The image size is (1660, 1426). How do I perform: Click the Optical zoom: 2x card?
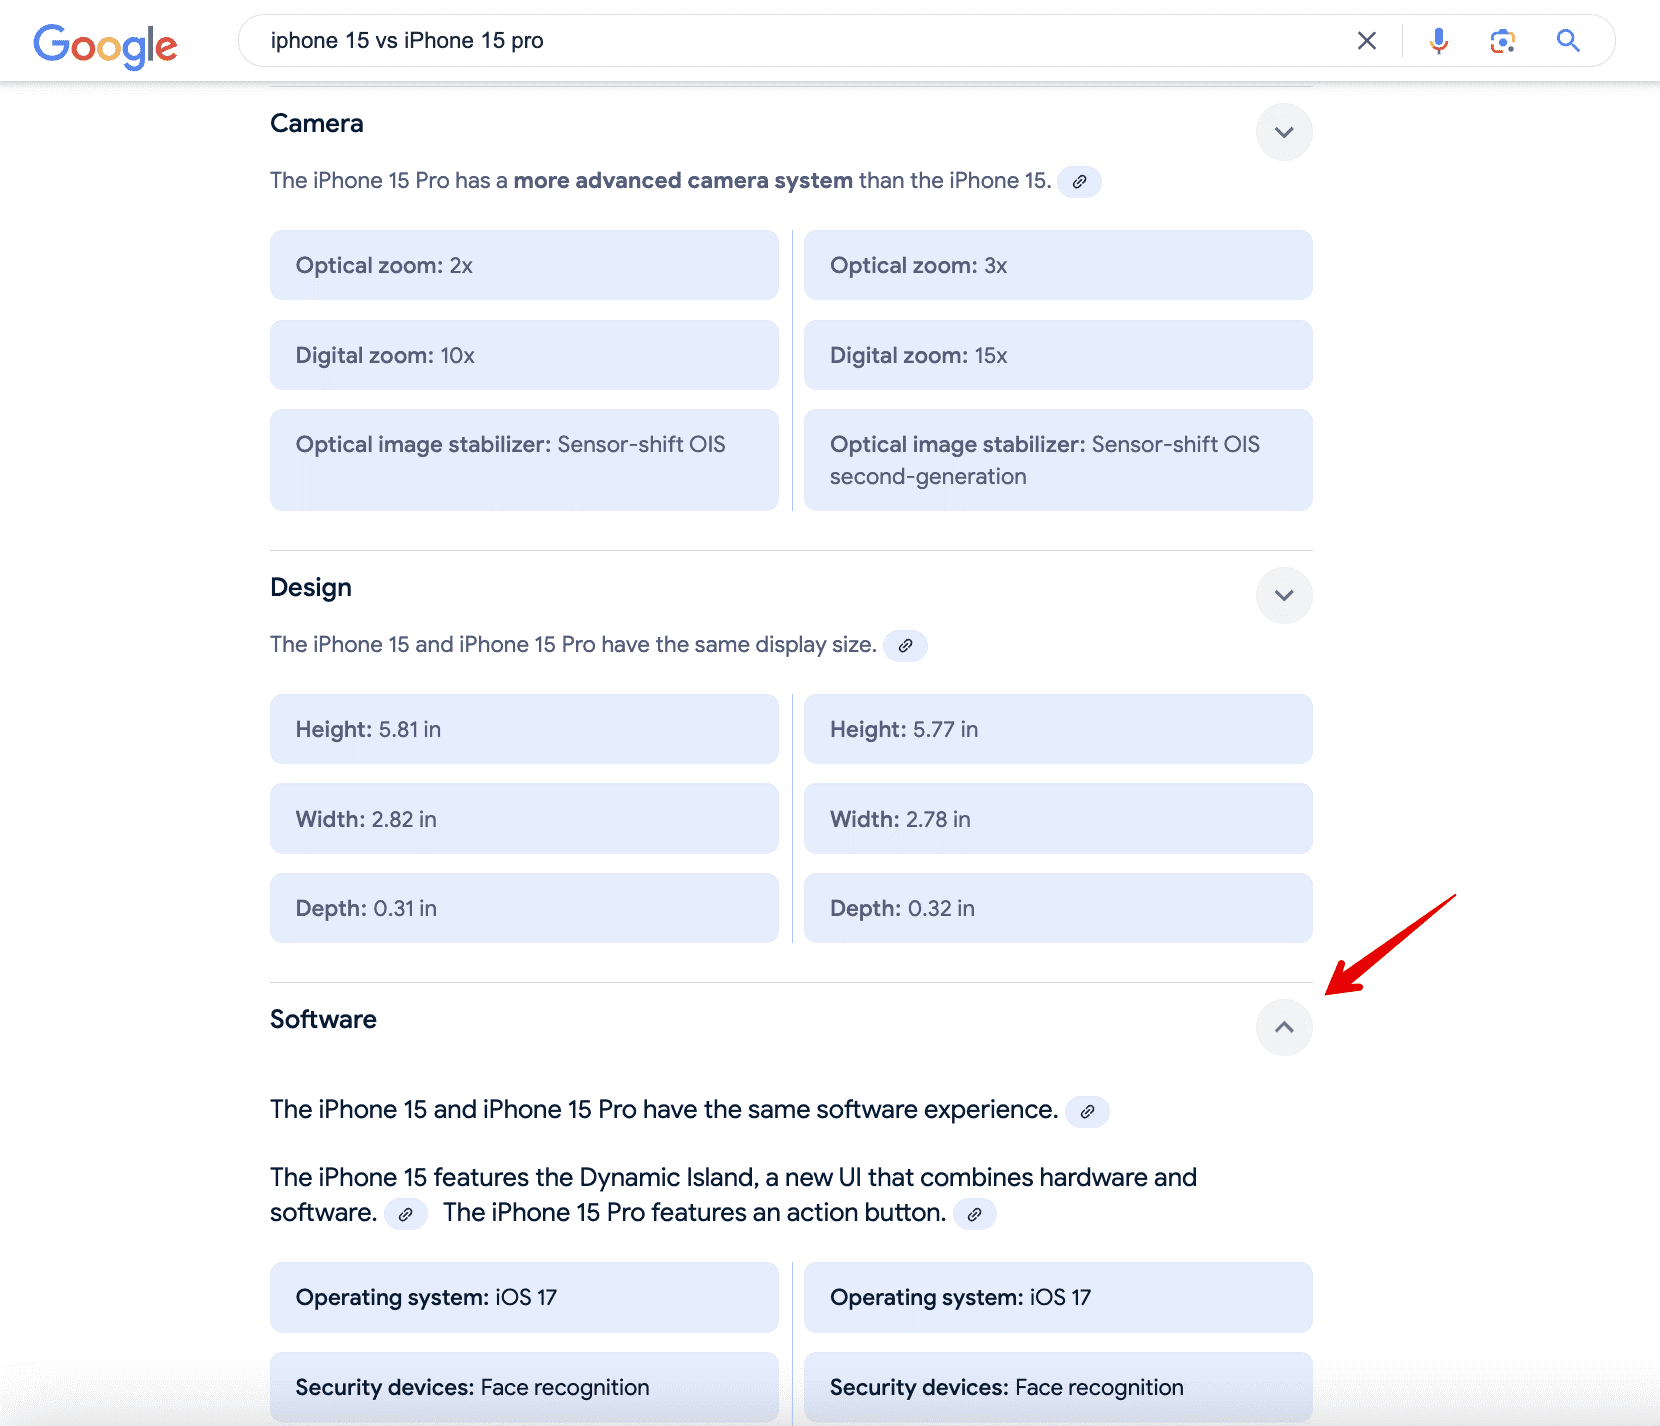click(x=524, y=265)
